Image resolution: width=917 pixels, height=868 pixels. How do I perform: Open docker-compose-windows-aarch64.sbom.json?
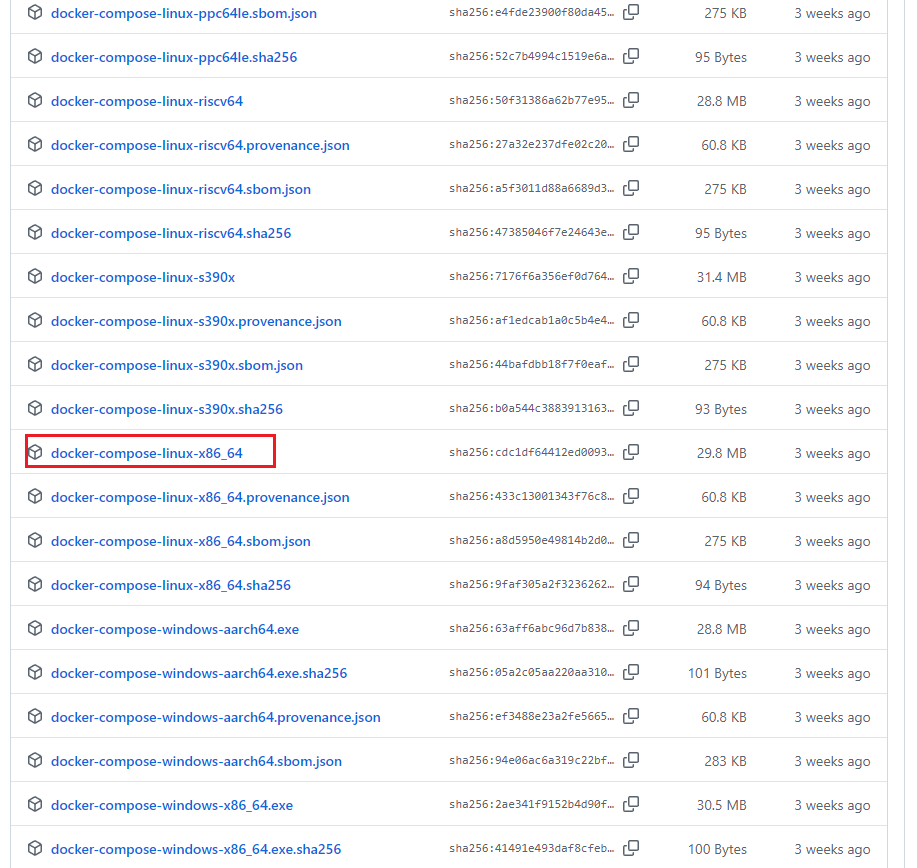click(196, 762)
